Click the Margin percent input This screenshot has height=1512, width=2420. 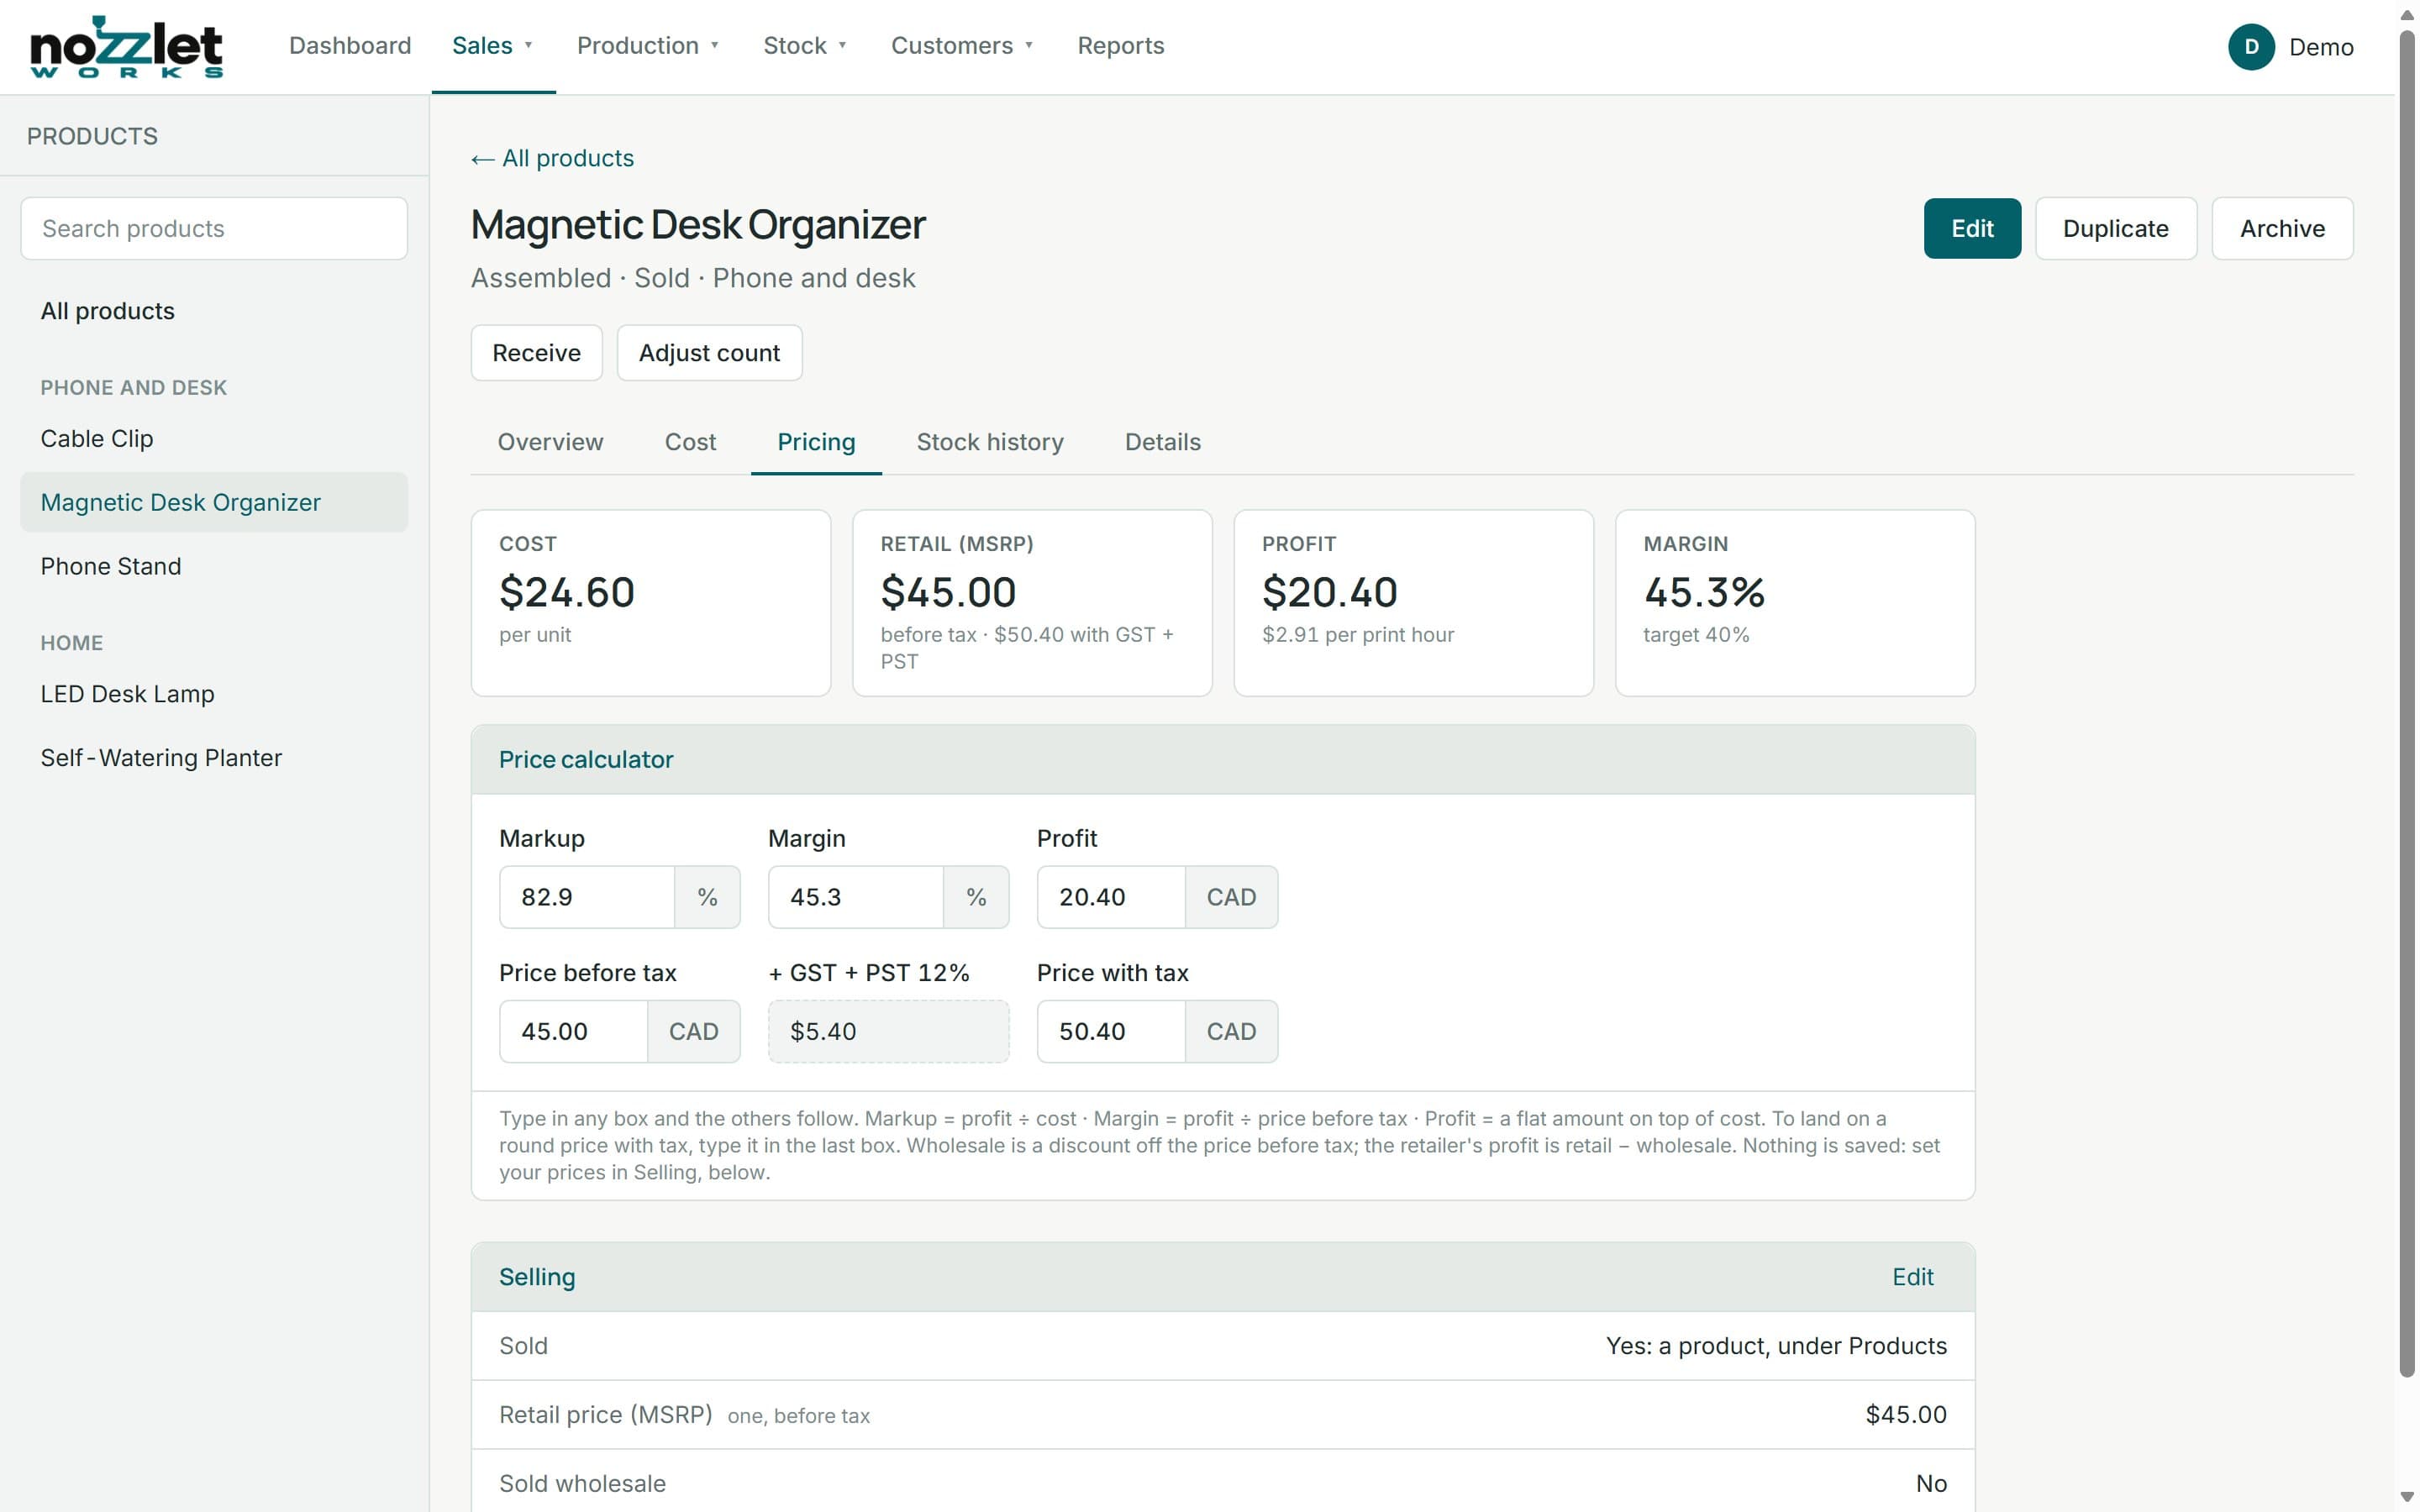pyautogui.click(x=856, y=897)
